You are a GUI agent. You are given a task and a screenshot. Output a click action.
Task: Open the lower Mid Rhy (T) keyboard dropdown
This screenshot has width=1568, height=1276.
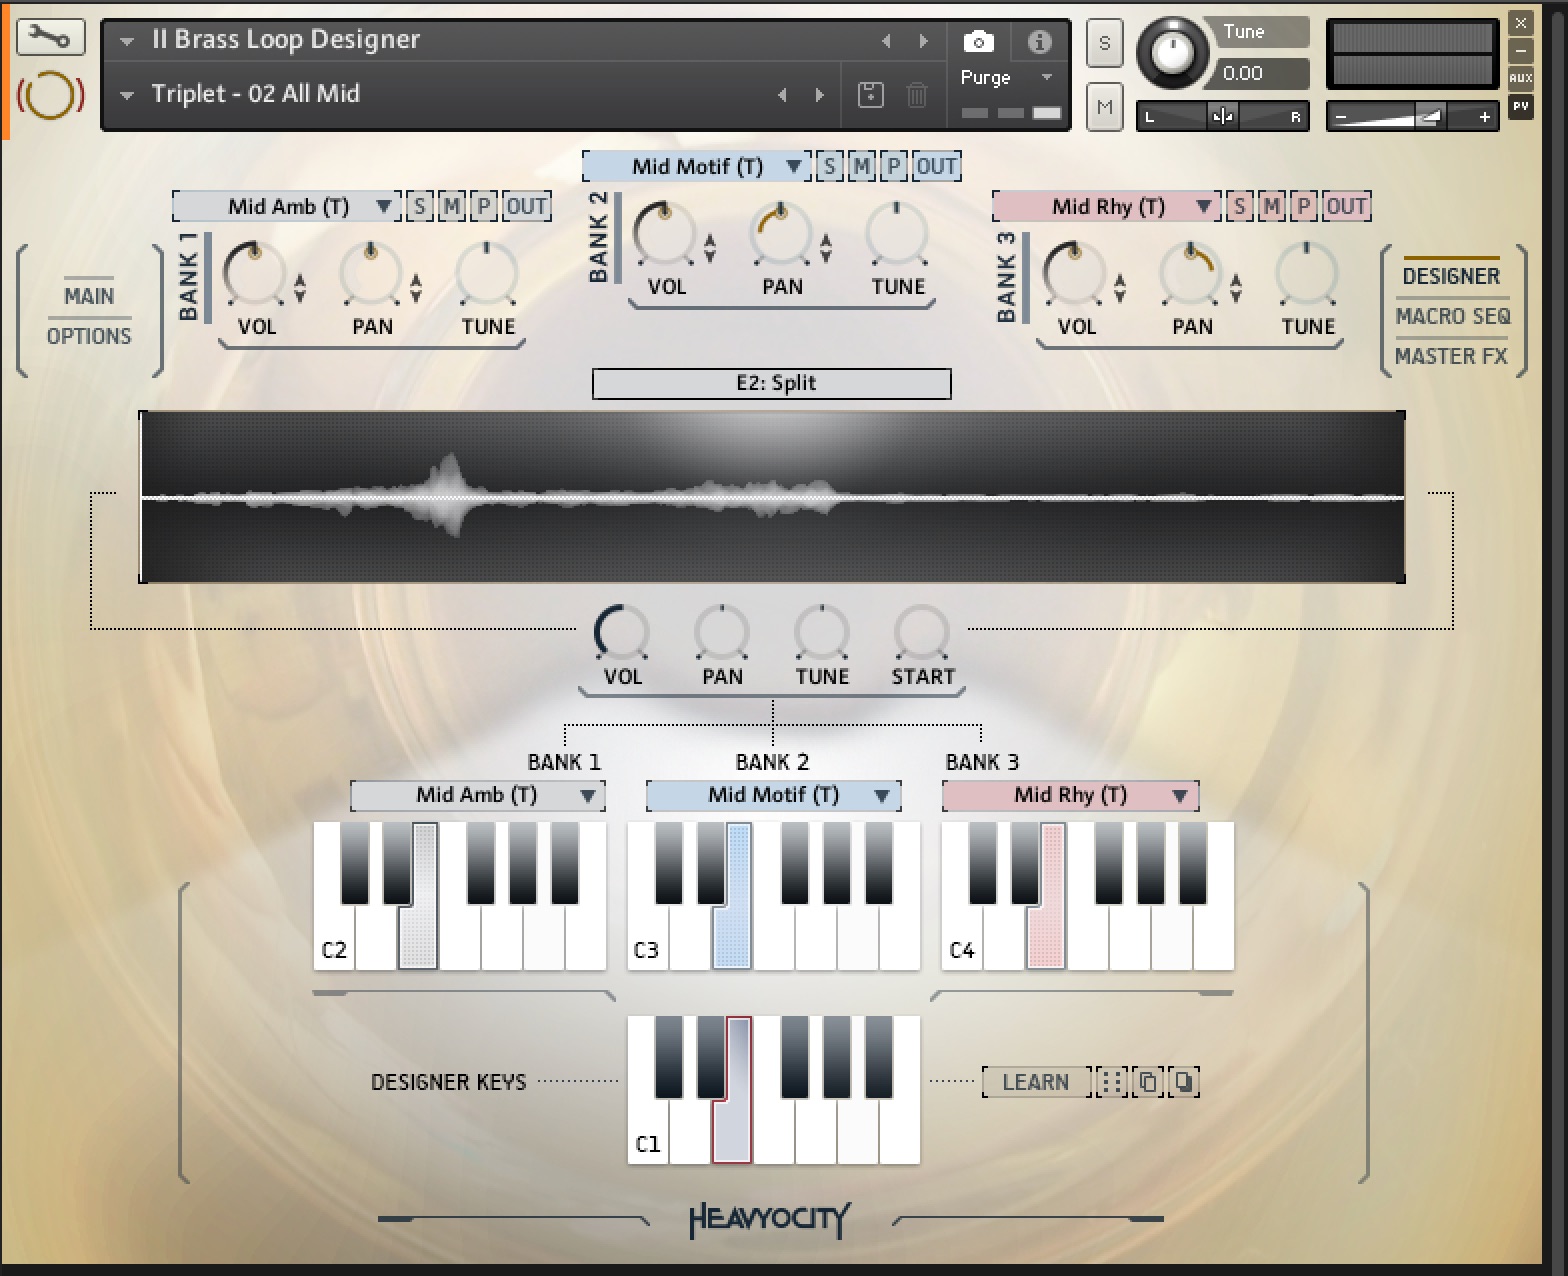(x=1180, y=796)
